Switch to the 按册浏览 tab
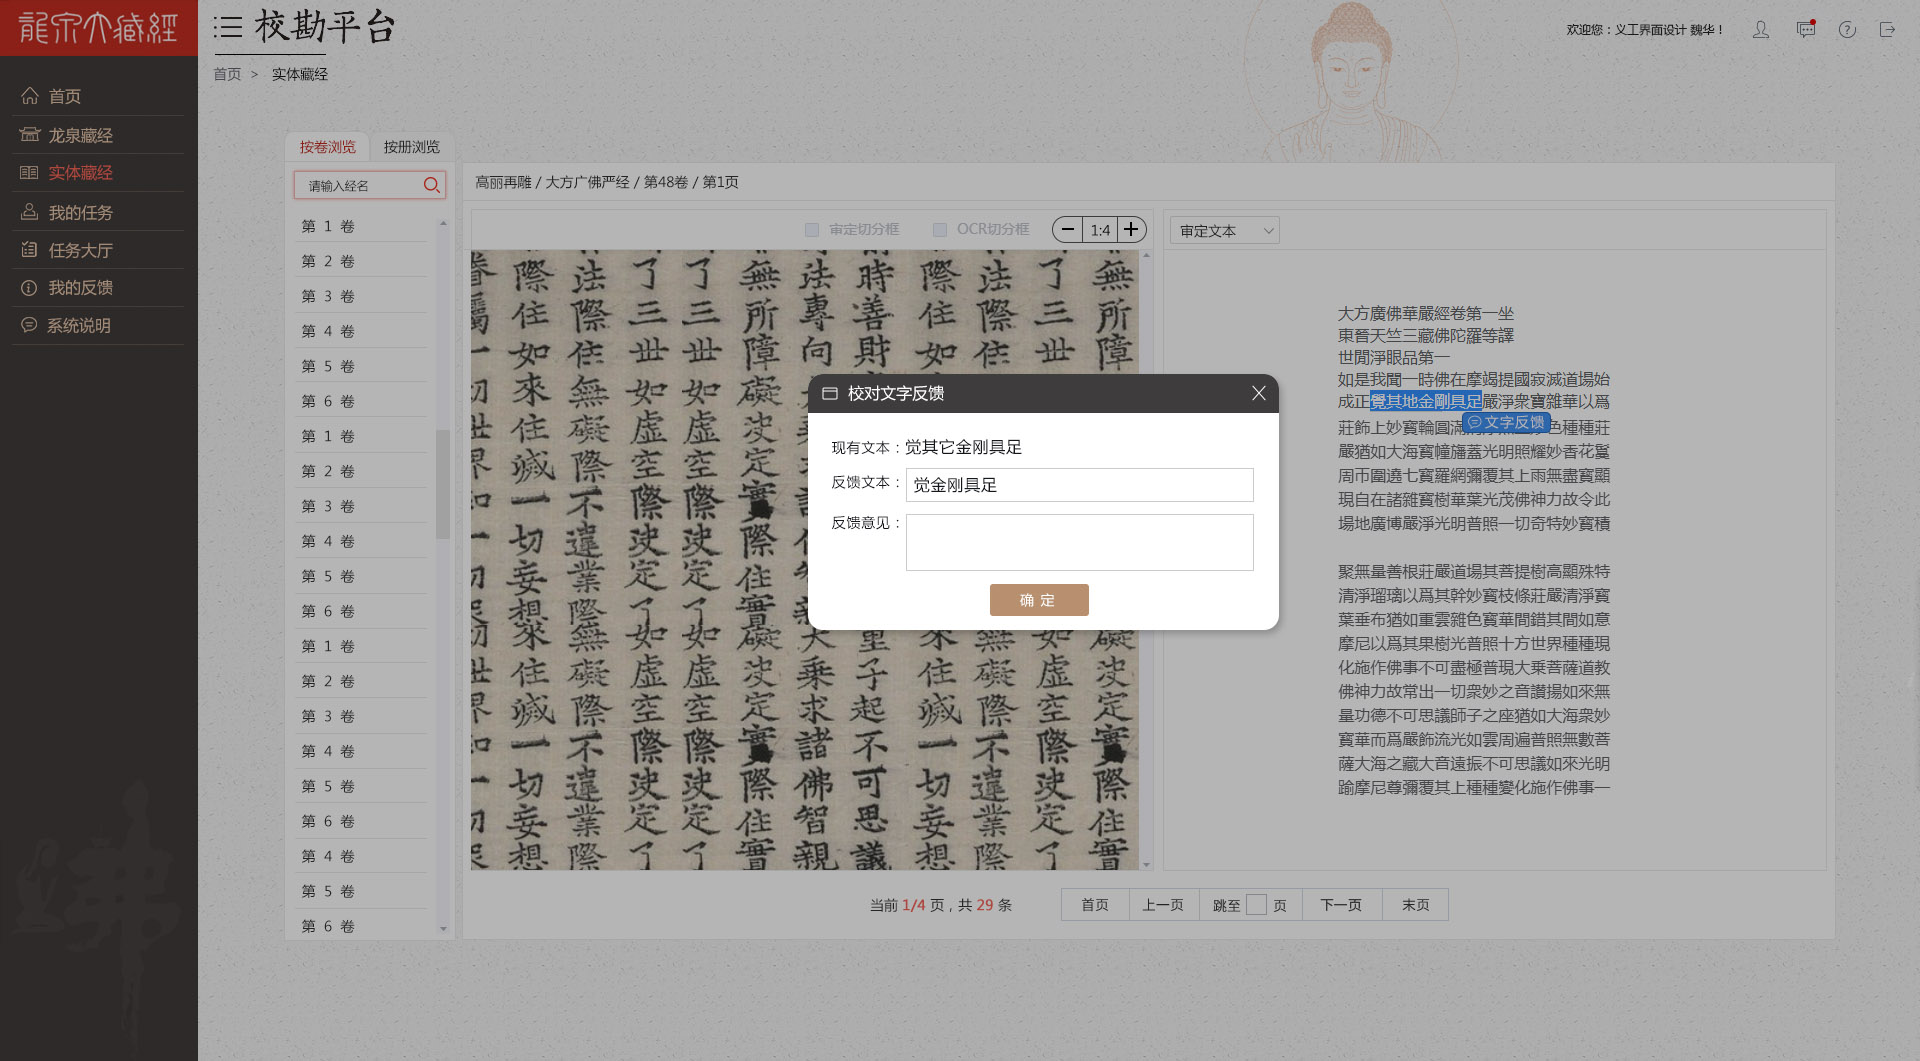1920x1061 pixels. click(411, 146)
